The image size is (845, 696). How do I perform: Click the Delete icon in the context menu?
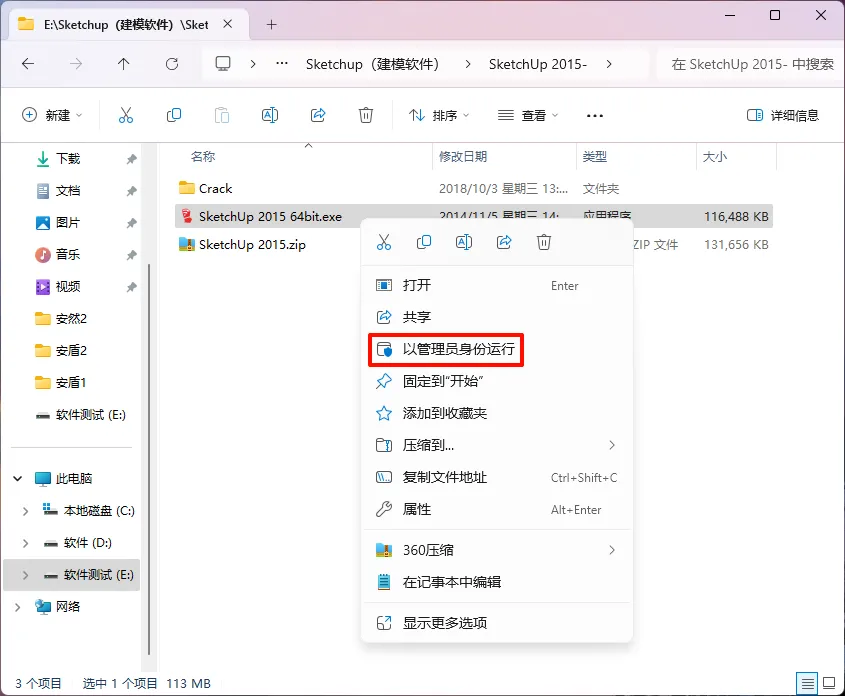(x=544, y=242)
